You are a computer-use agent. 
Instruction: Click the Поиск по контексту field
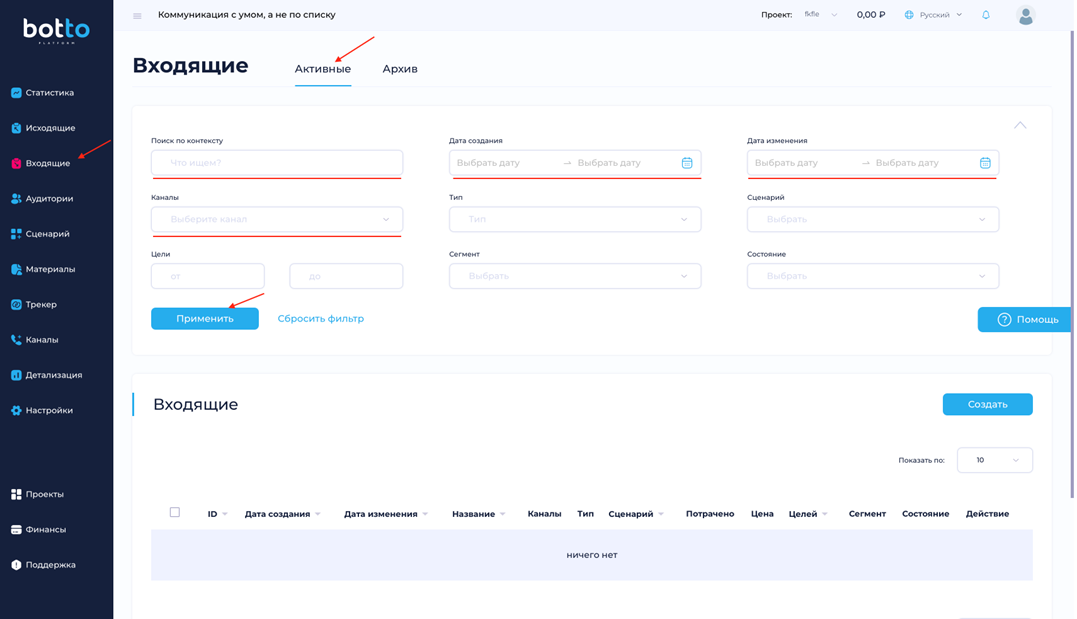point(277,163)
